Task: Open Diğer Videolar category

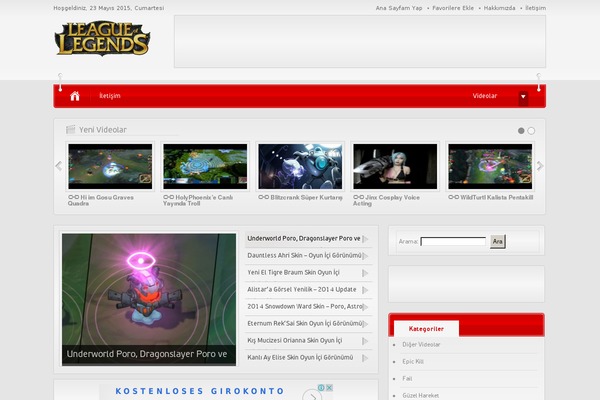Action: tap(421, 344)
